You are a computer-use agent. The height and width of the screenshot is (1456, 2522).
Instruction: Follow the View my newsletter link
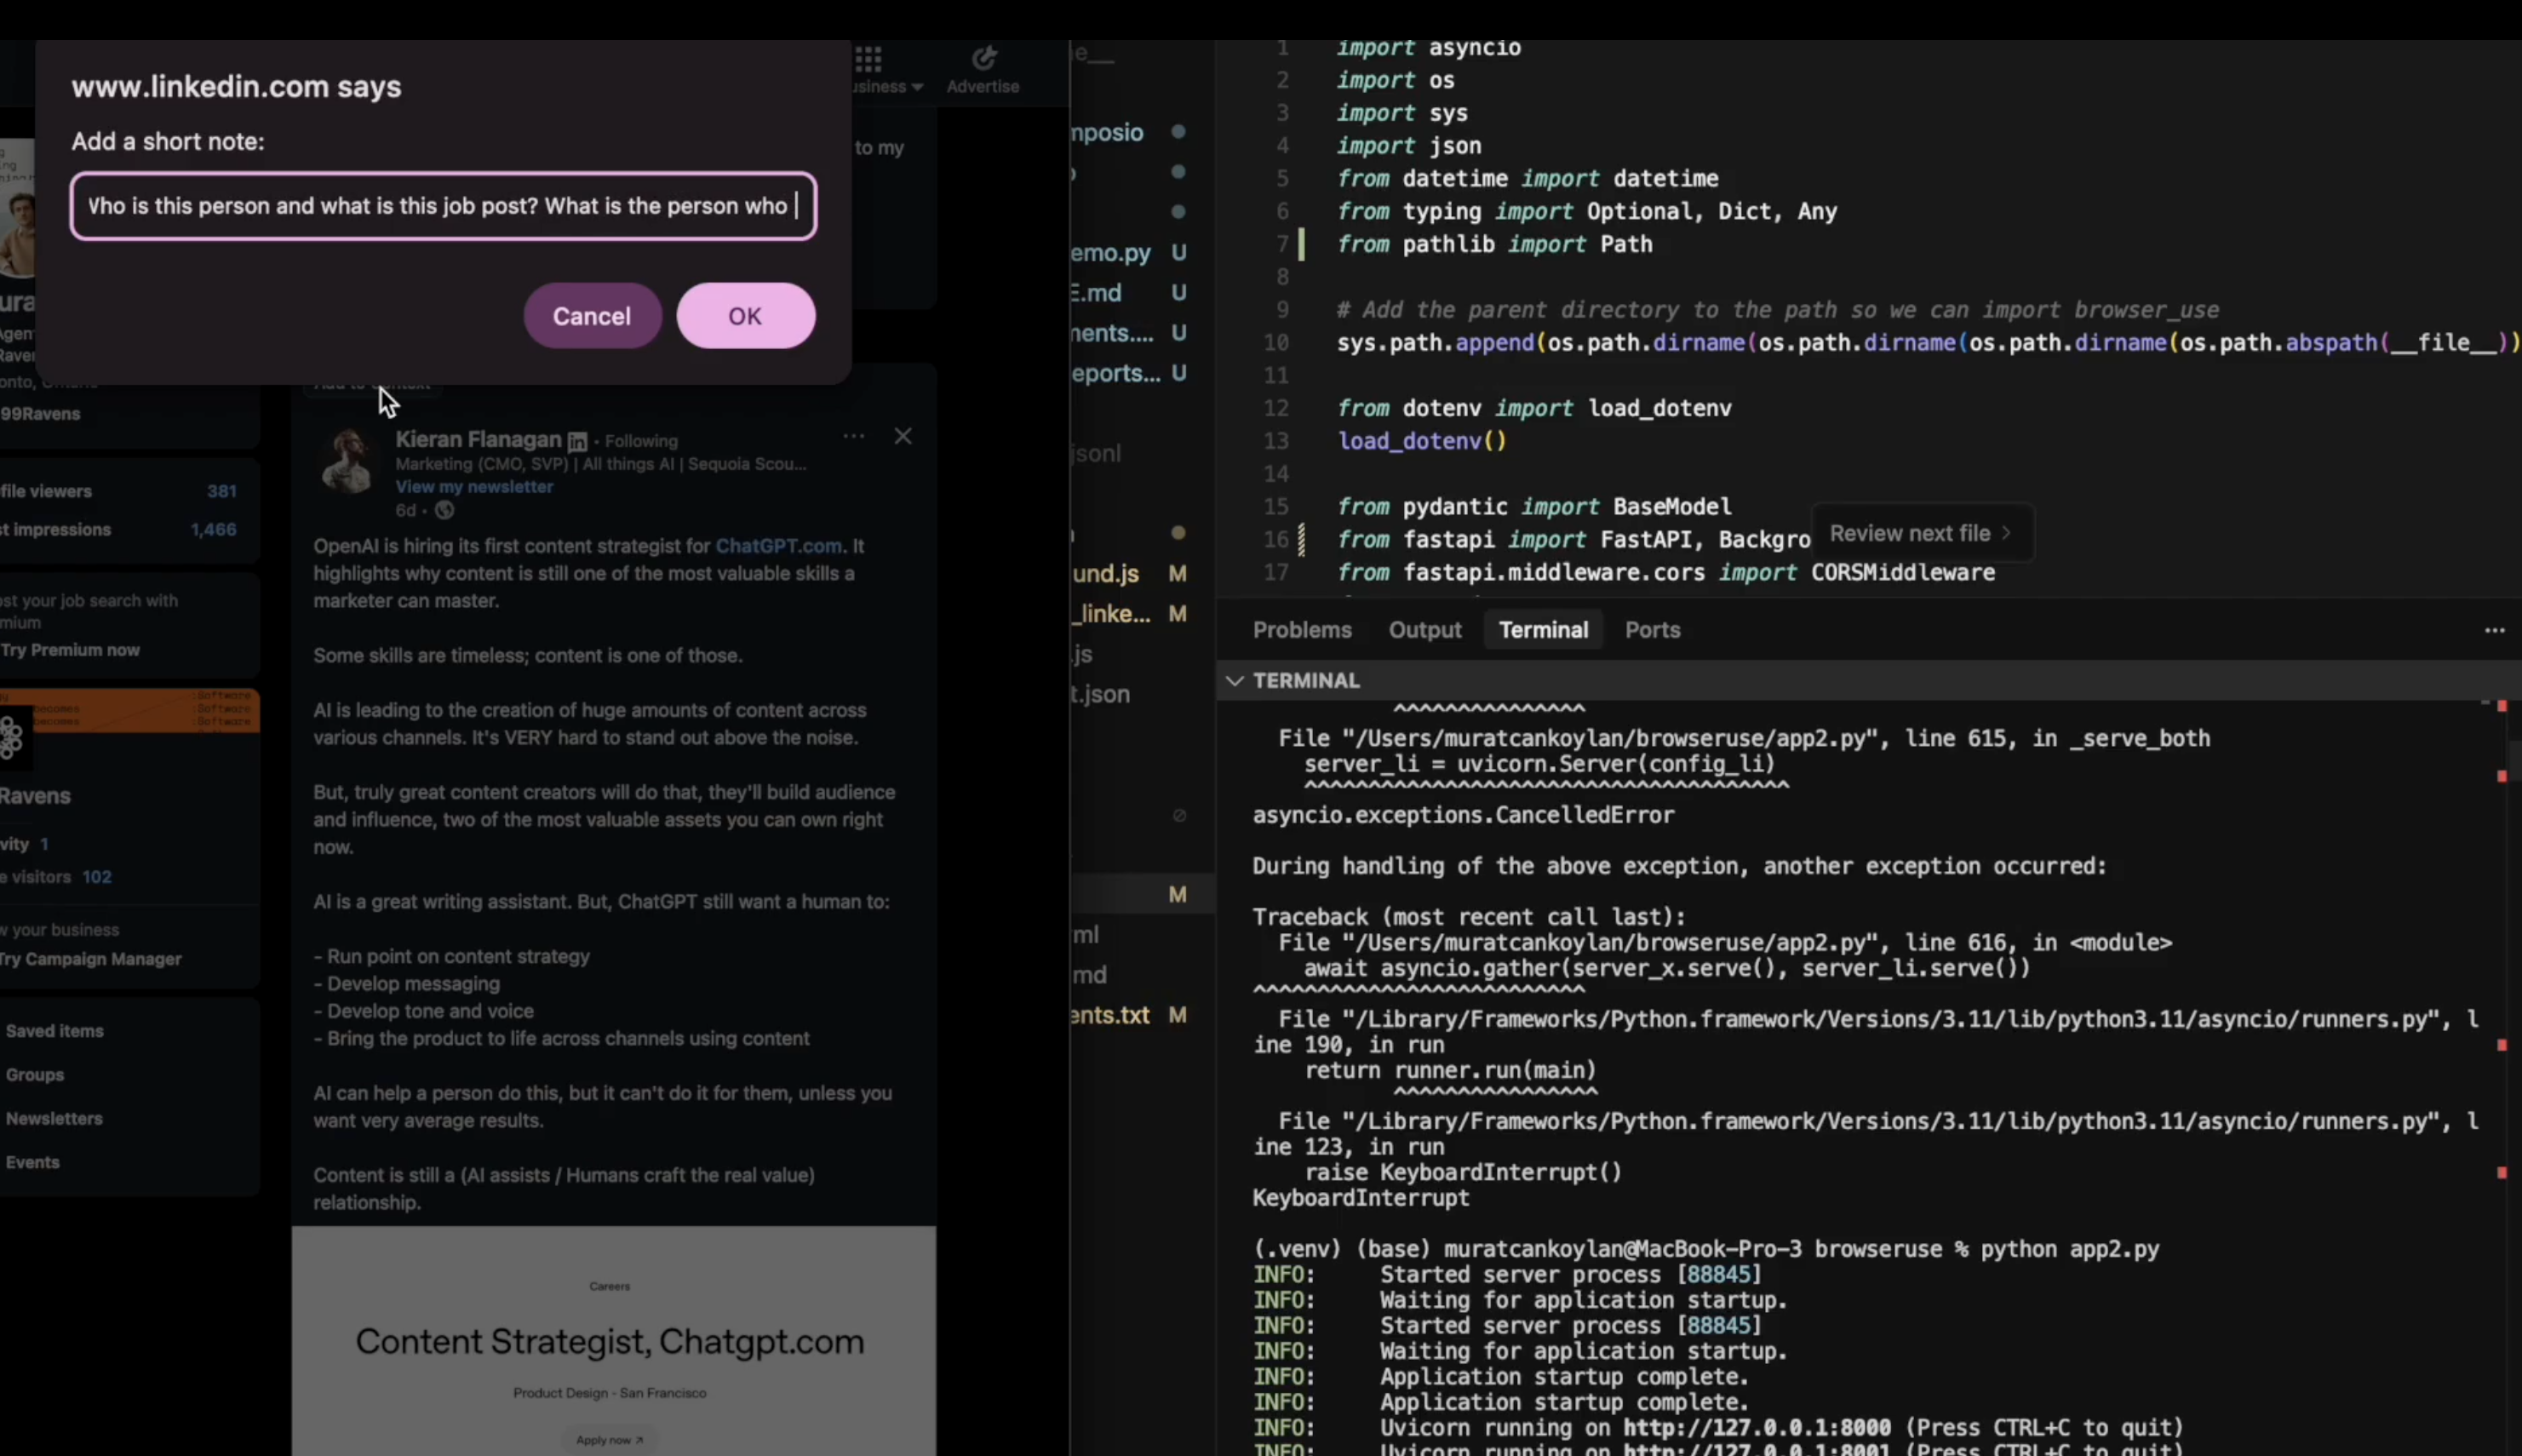pyautogui.click(x=474, y=487)
